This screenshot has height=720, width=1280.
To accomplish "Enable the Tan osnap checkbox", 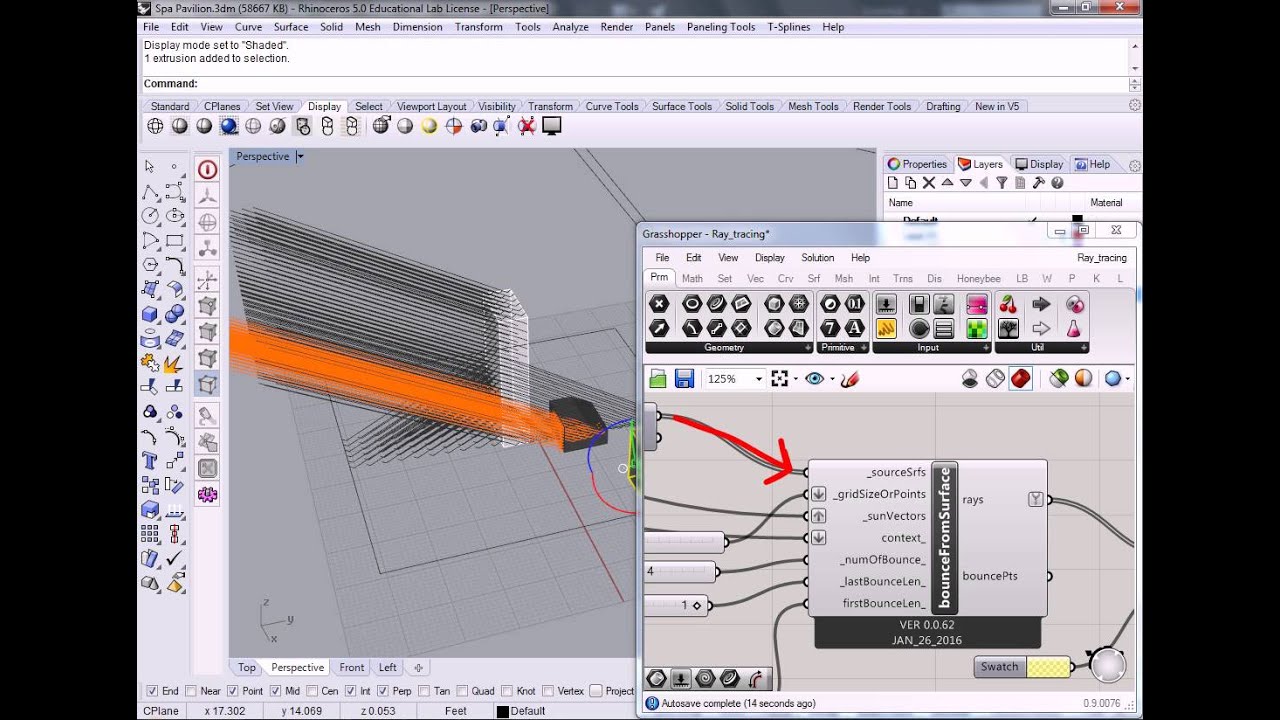I will [424, 691].
